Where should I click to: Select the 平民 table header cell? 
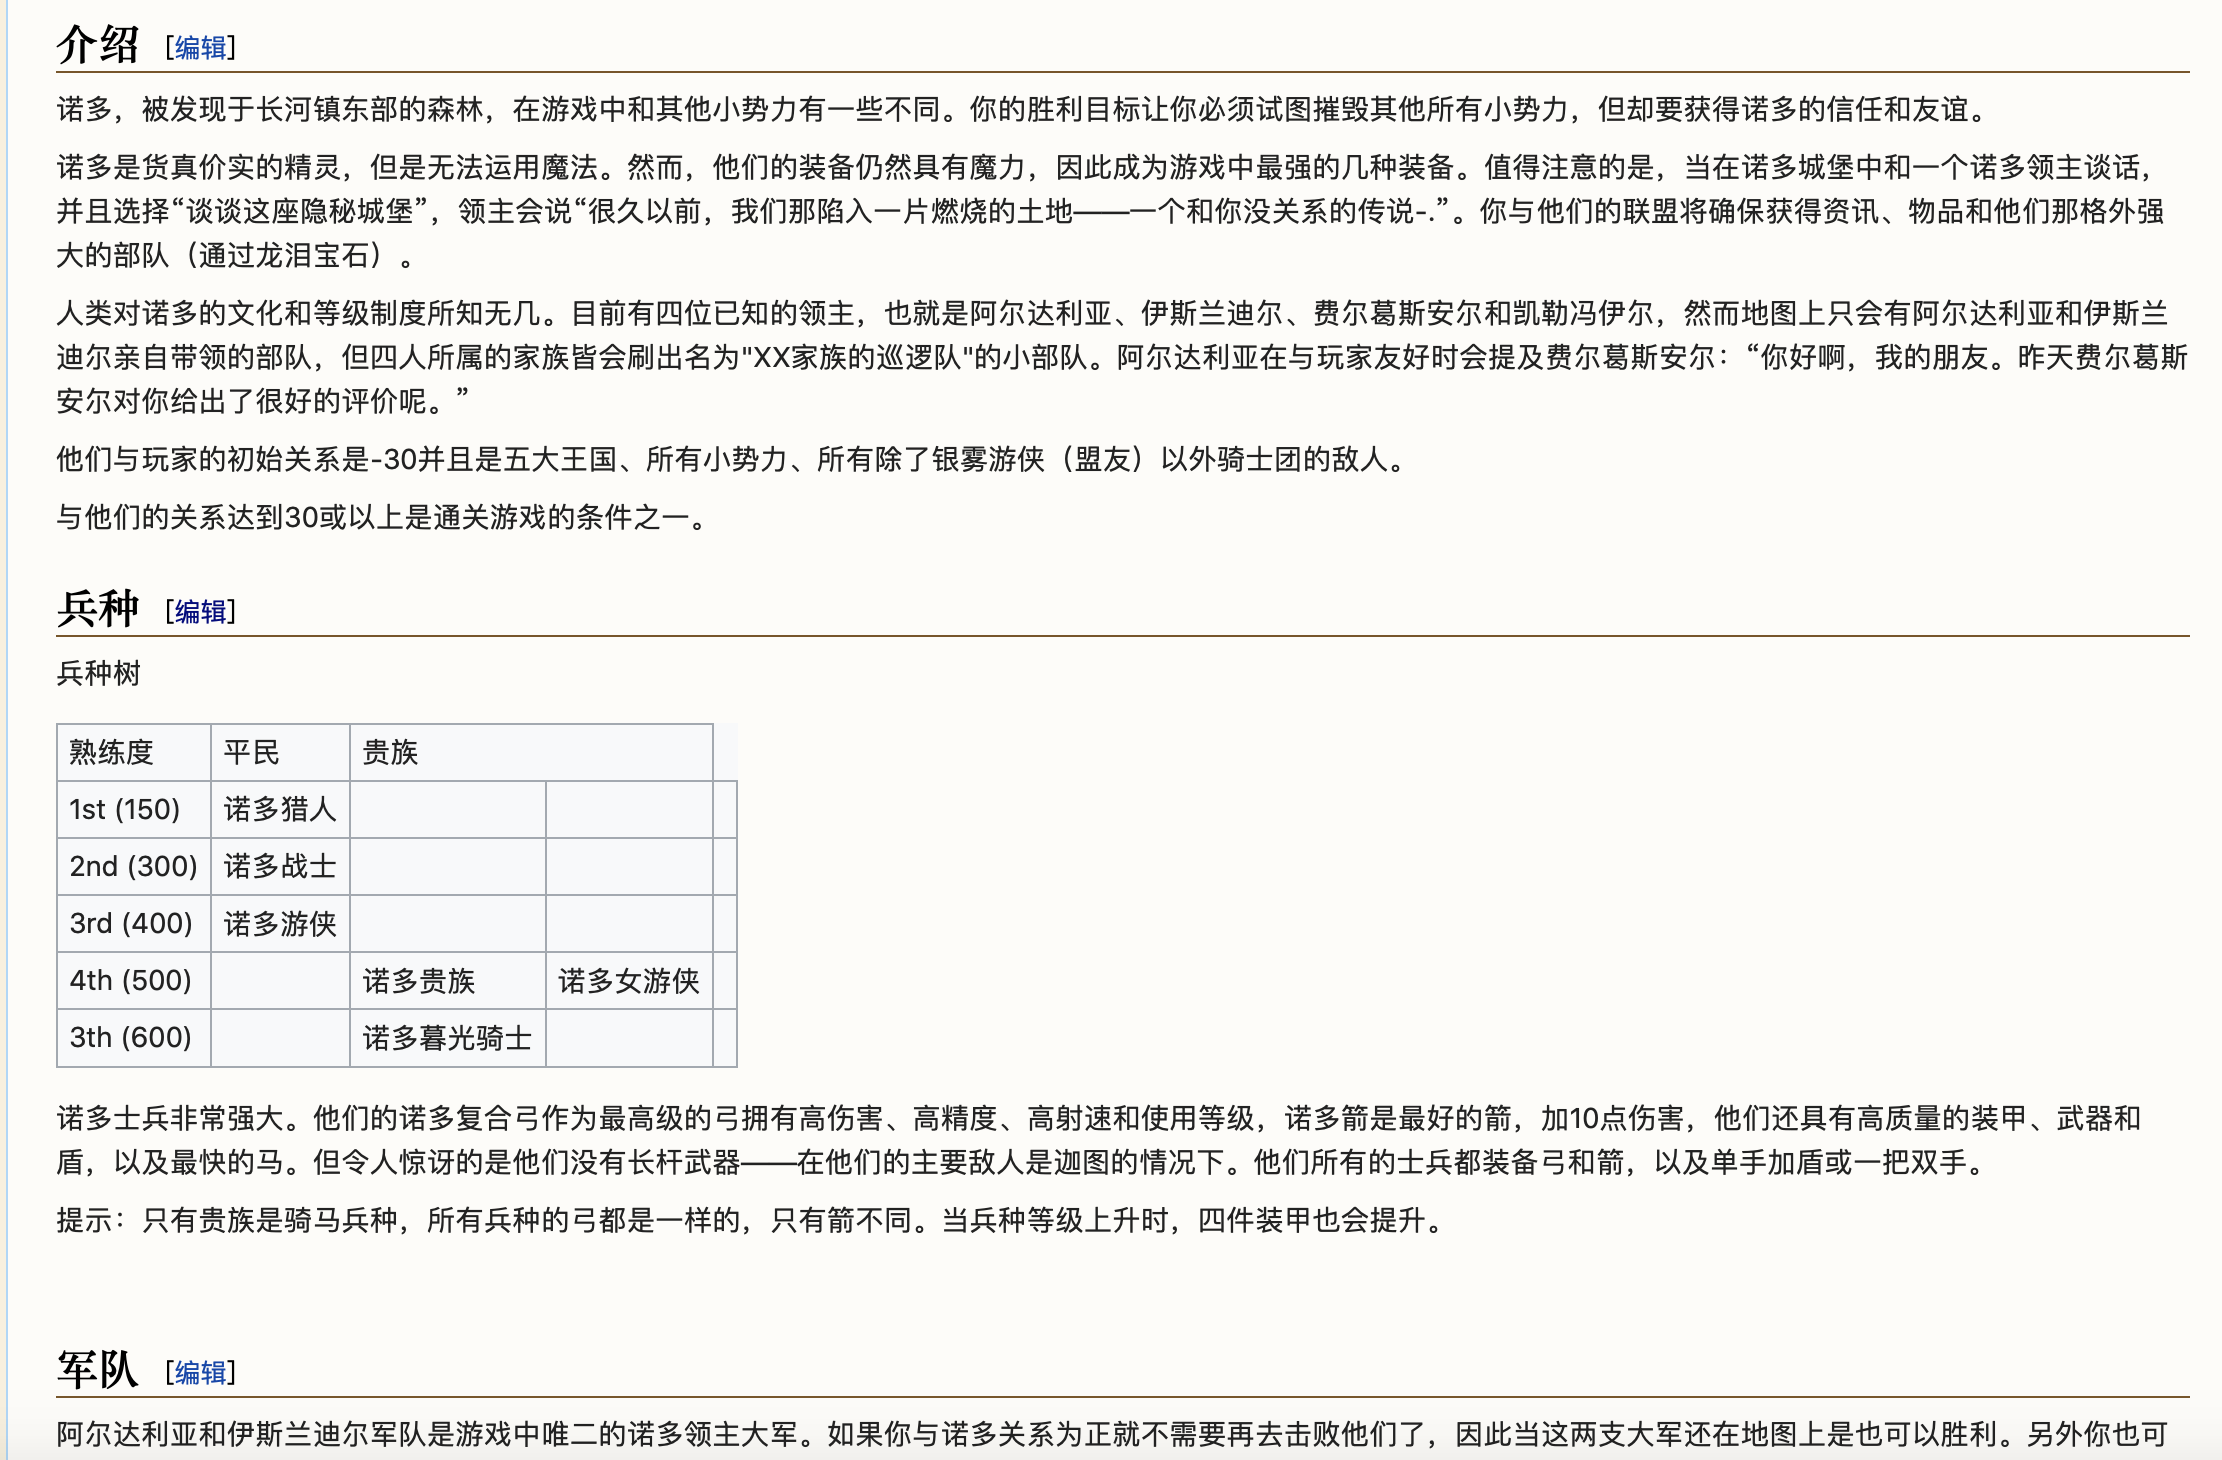[280, 752]
